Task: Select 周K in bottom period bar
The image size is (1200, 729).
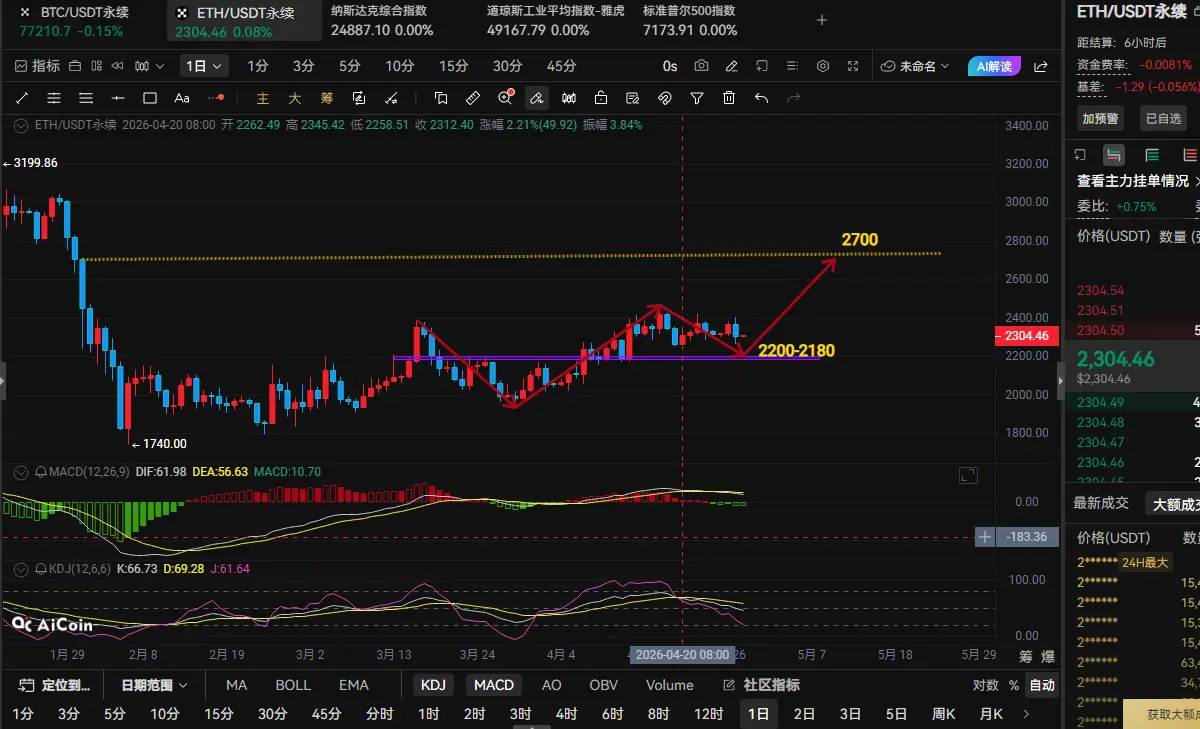Action: click(x=943, y=714)
